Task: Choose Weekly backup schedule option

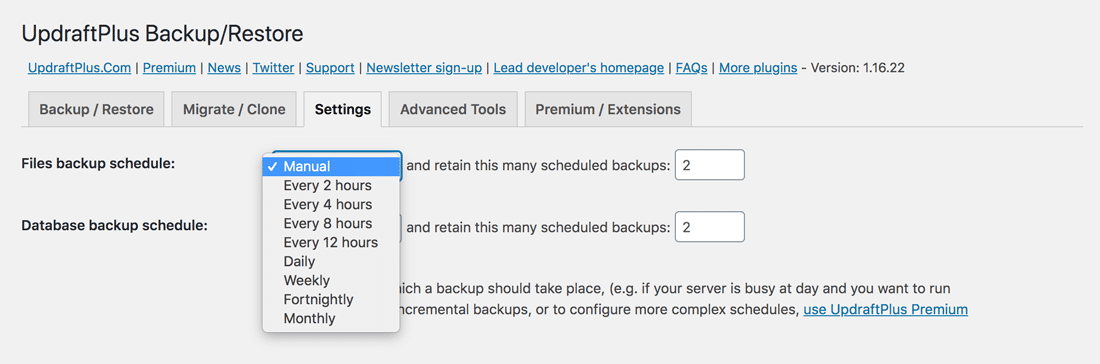Action: click(x=331, y=281)
